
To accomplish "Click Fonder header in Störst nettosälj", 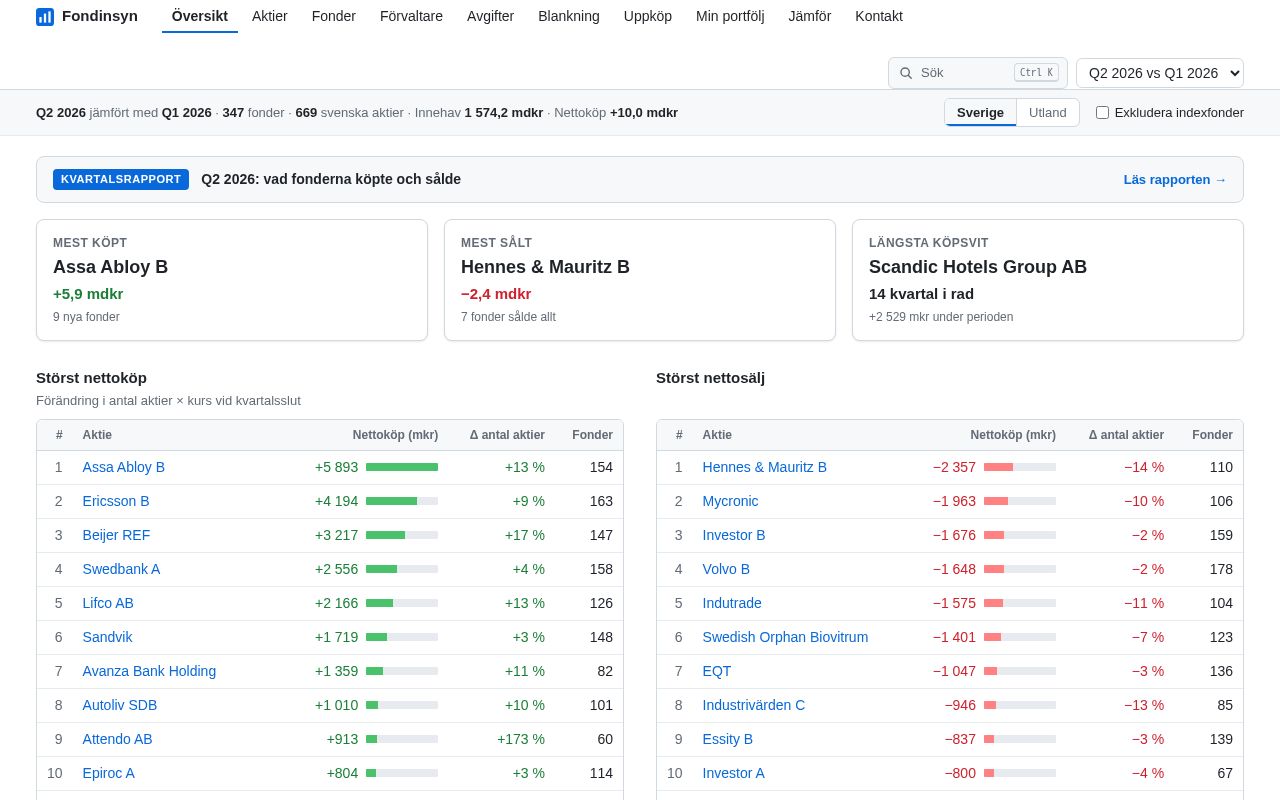I will [1212, 435].
